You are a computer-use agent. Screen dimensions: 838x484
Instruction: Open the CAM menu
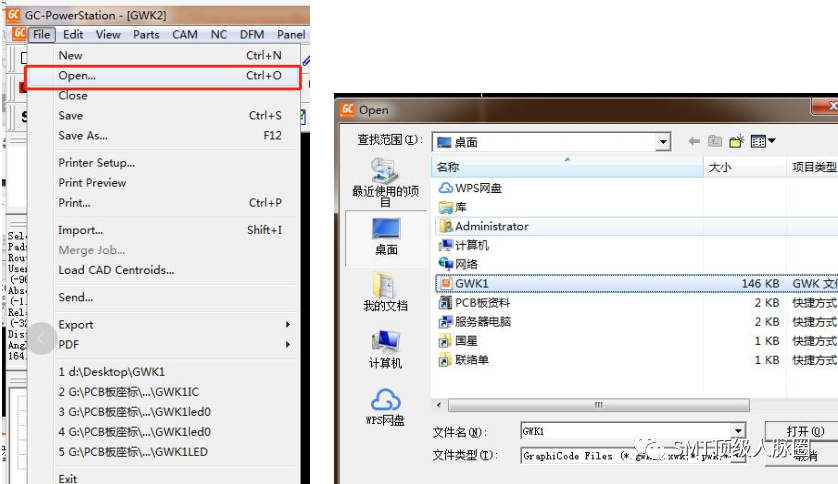pyautogui.click(x=185, y=35)
